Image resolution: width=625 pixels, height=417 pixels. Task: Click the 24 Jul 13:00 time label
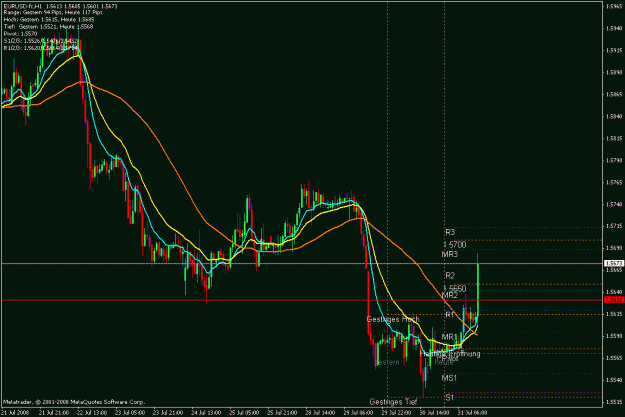point(206,413)
